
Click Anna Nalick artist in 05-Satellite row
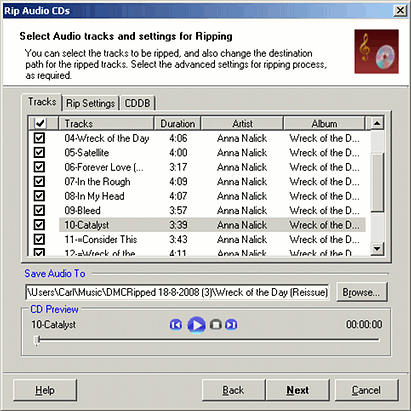coord(242,153)
